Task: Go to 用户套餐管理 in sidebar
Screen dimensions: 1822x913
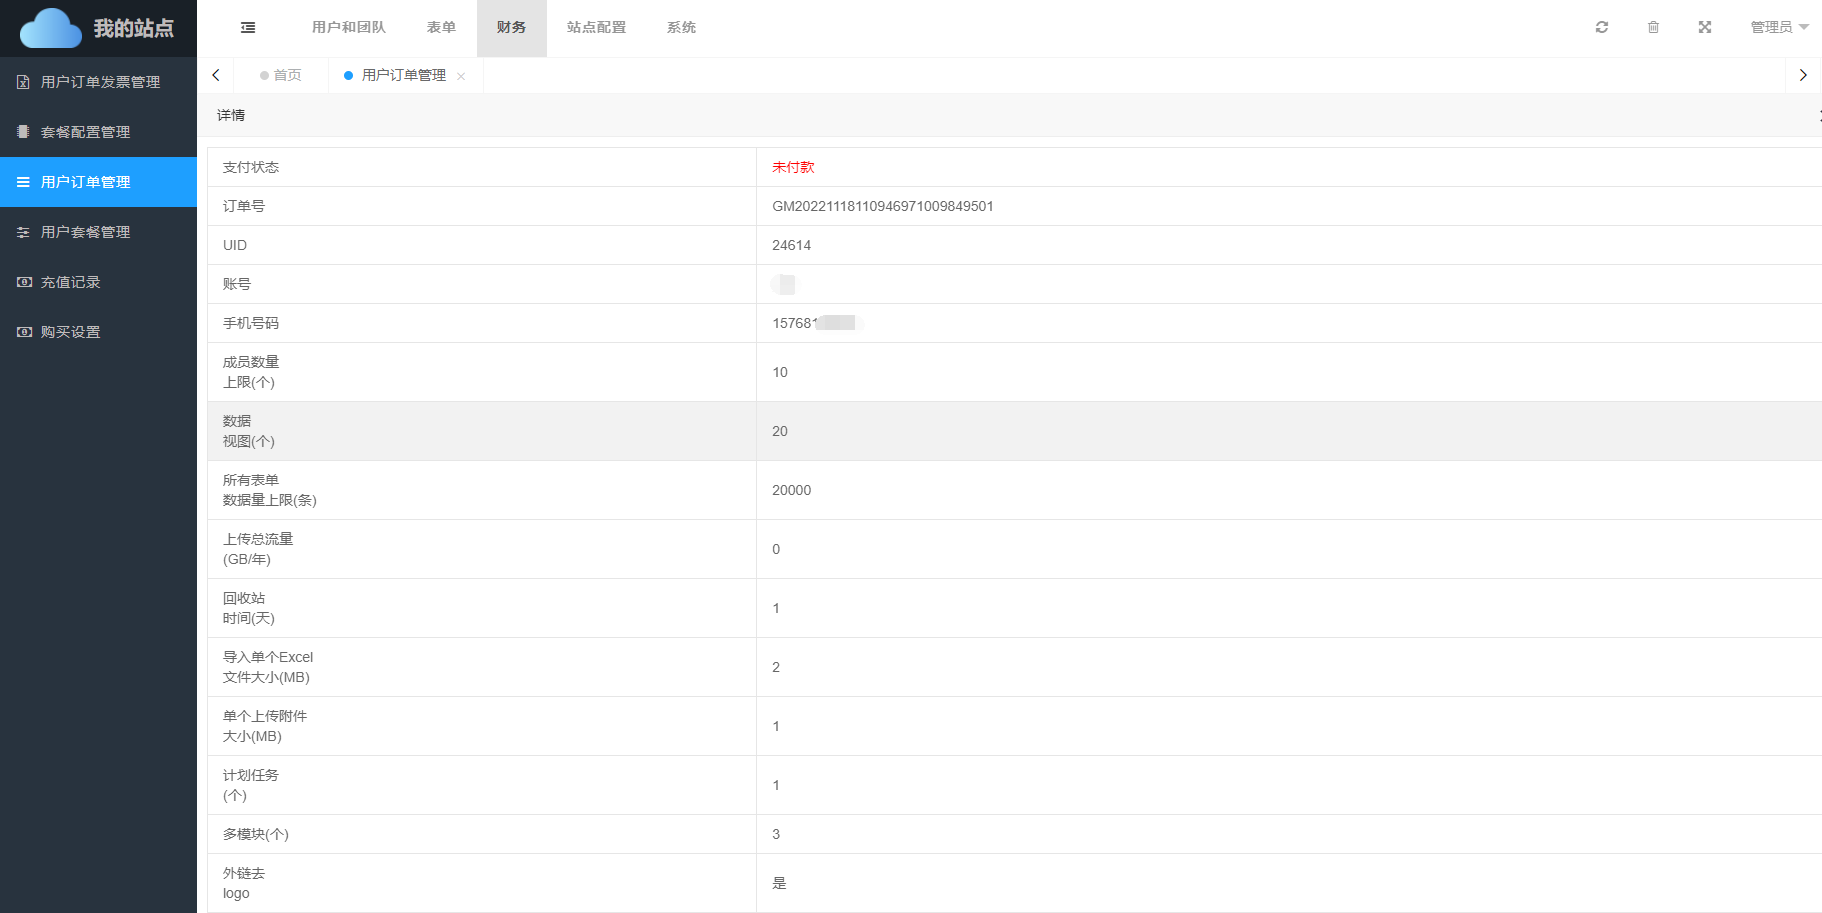Action: (x=85, y=232)
